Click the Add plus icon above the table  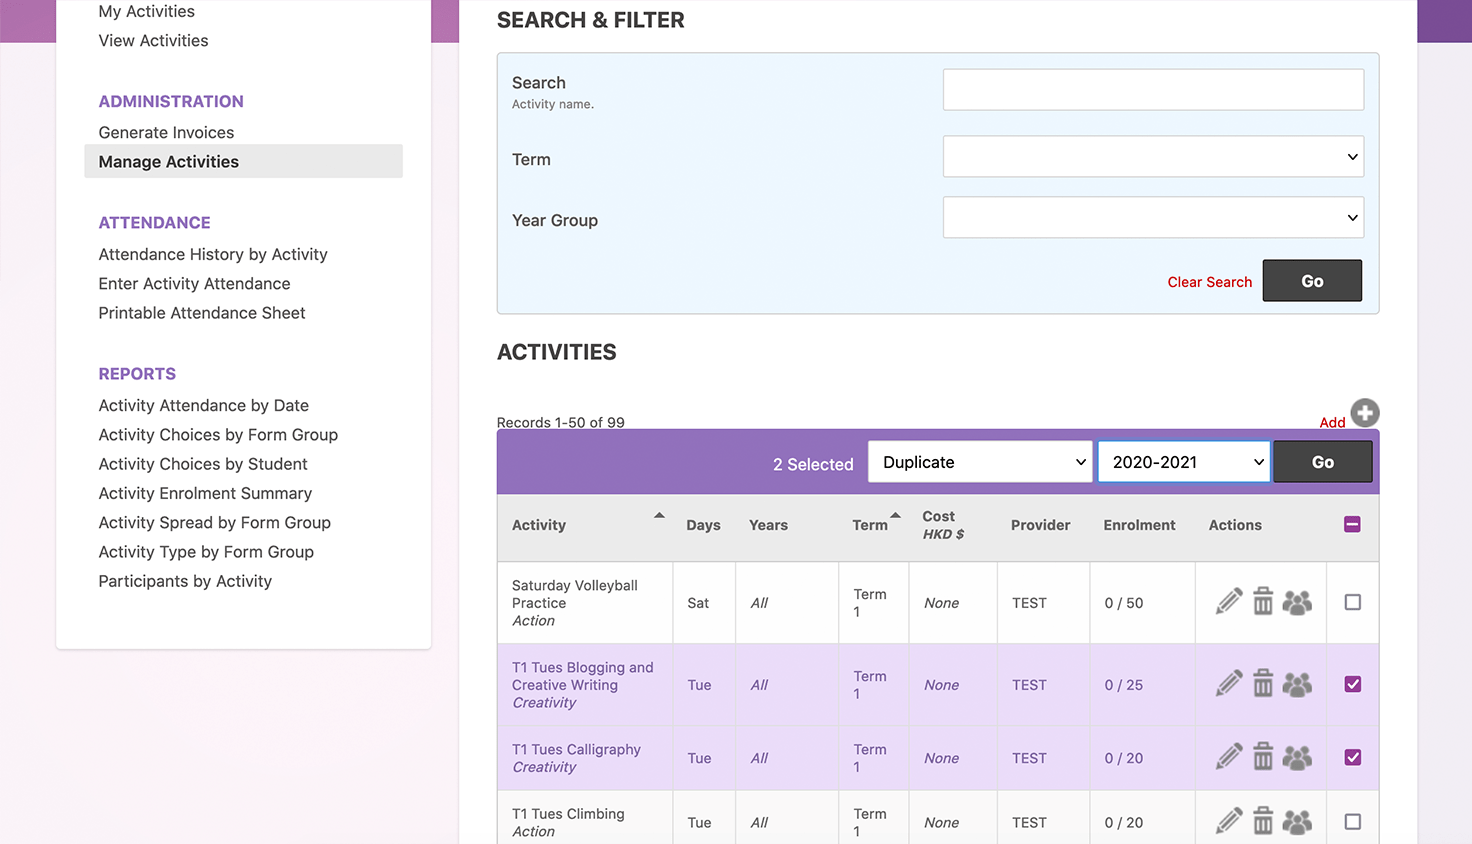pos(1364,411)
